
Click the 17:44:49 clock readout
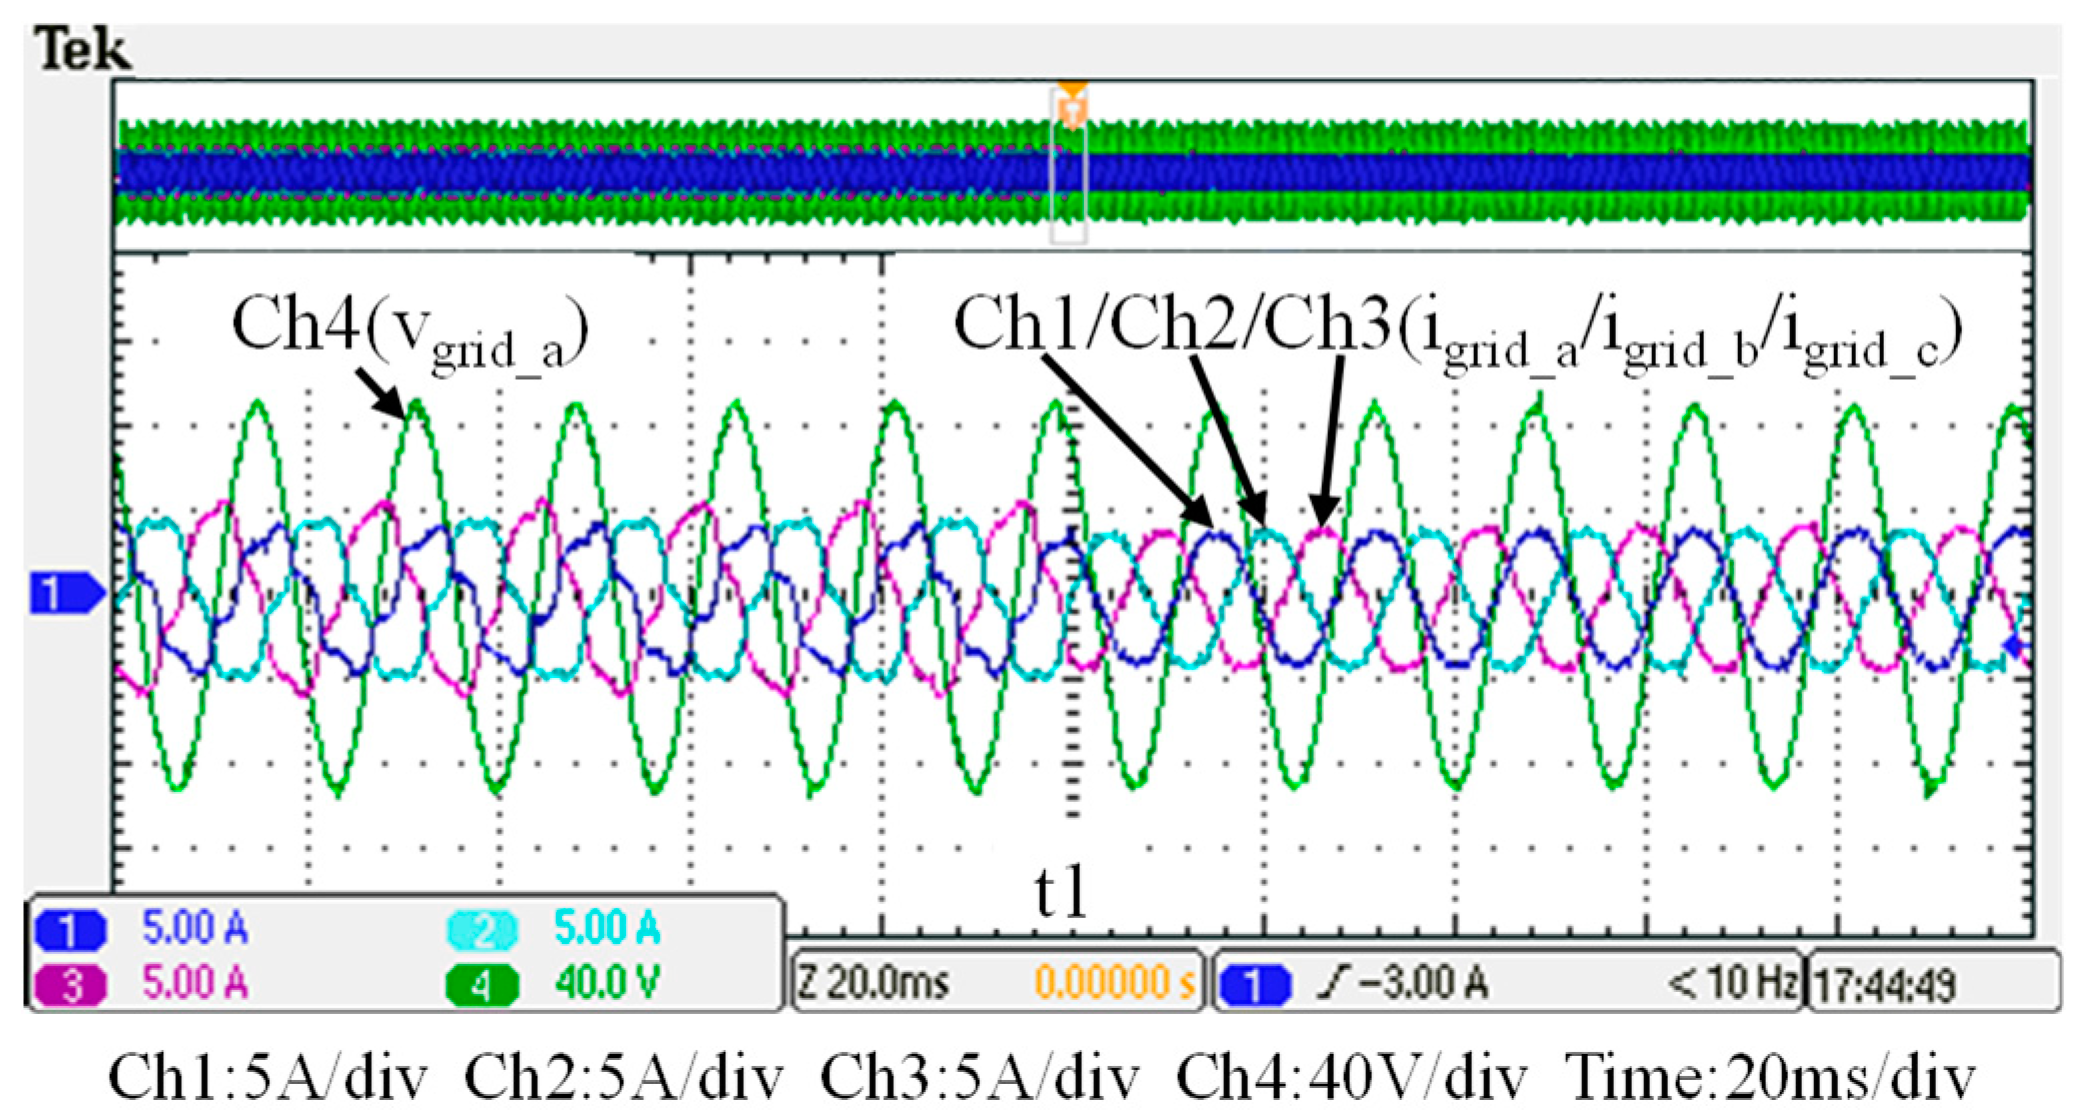coord(1884,986)
